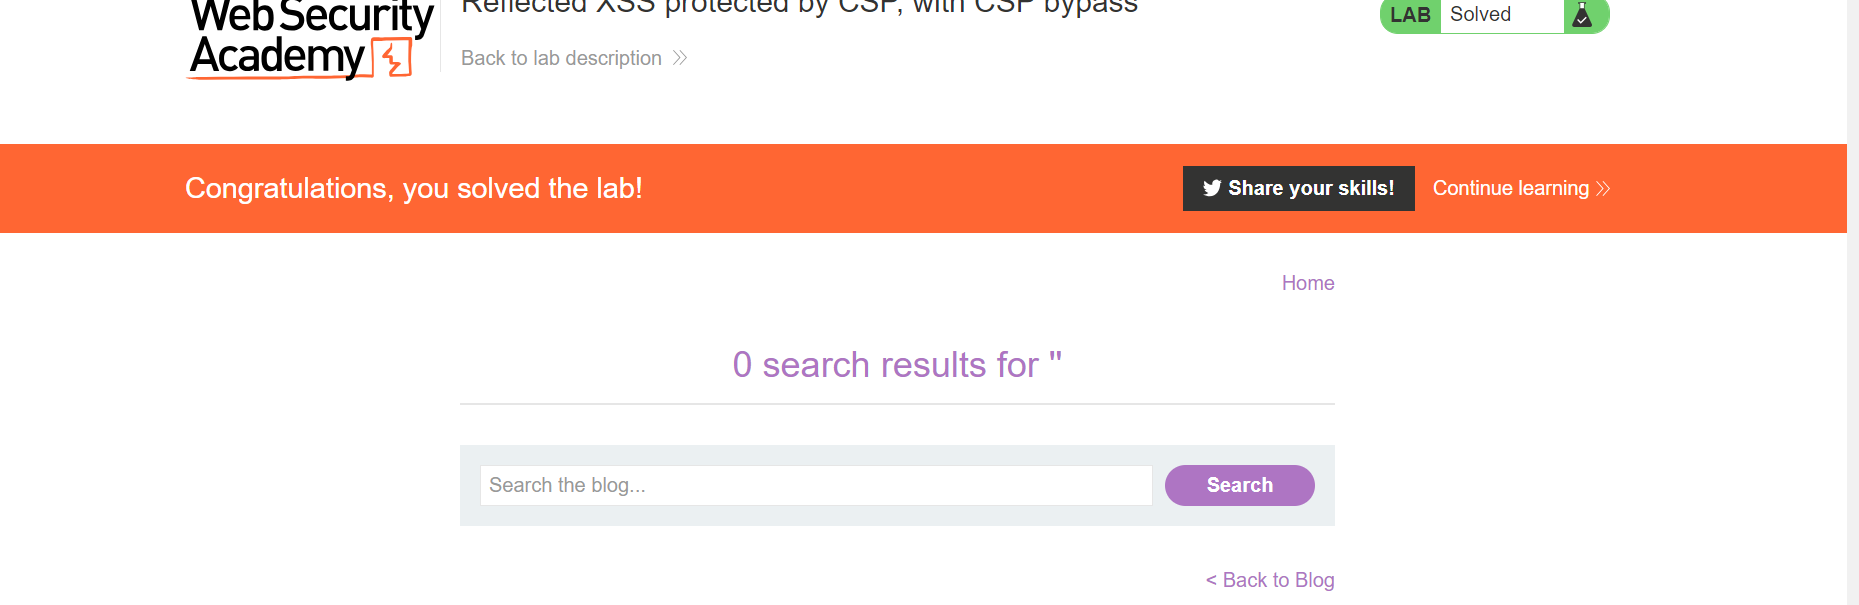Click the Solved status label
The image size is (1859, 605).
[1481, 15]
